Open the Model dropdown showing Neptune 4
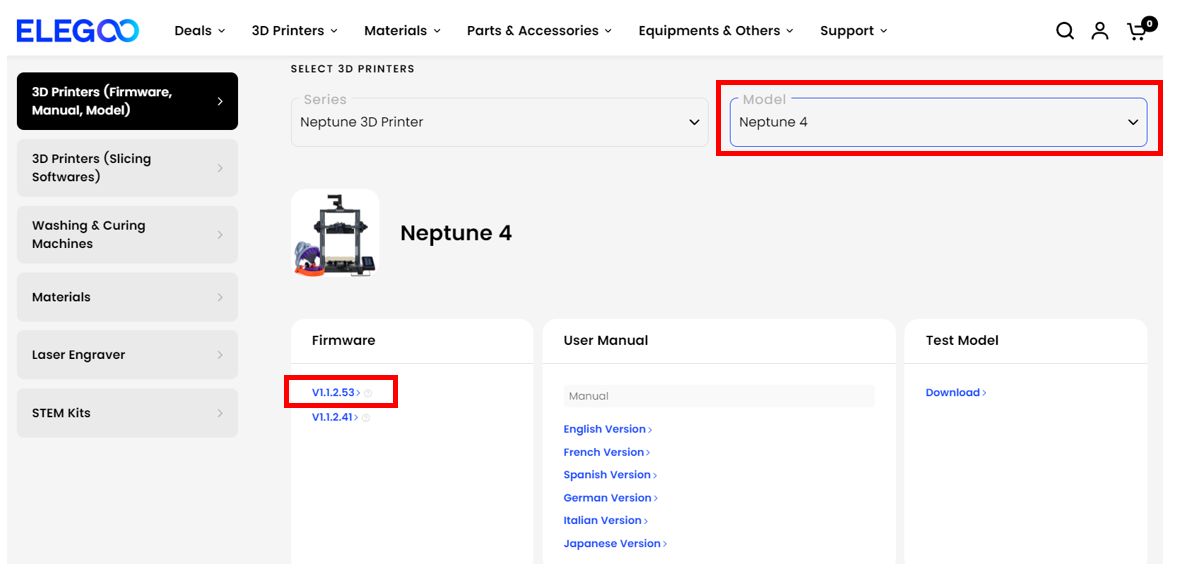The width and height of the screenshot is (1190, 572). tap(938, 122)
